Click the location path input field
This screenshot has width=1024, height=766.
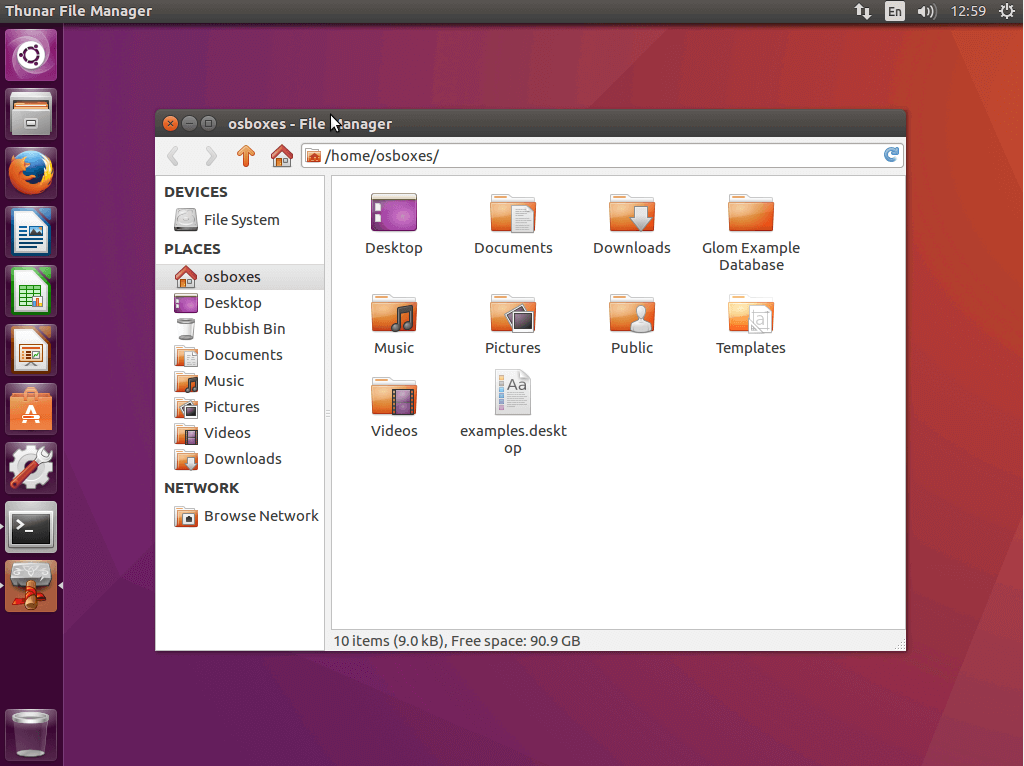[600, 156]
